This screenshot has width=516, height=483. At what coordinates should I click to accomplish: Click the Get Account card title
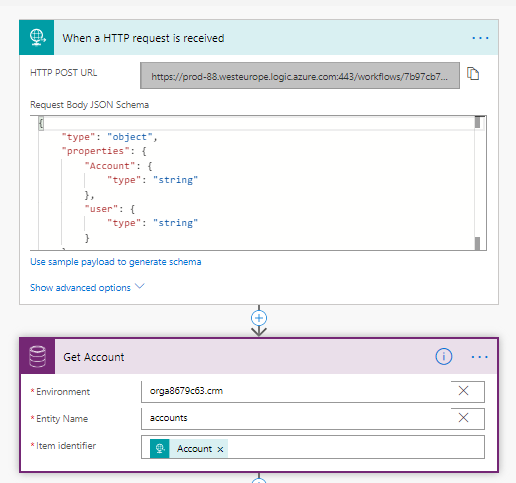click(x=94, y=357)
